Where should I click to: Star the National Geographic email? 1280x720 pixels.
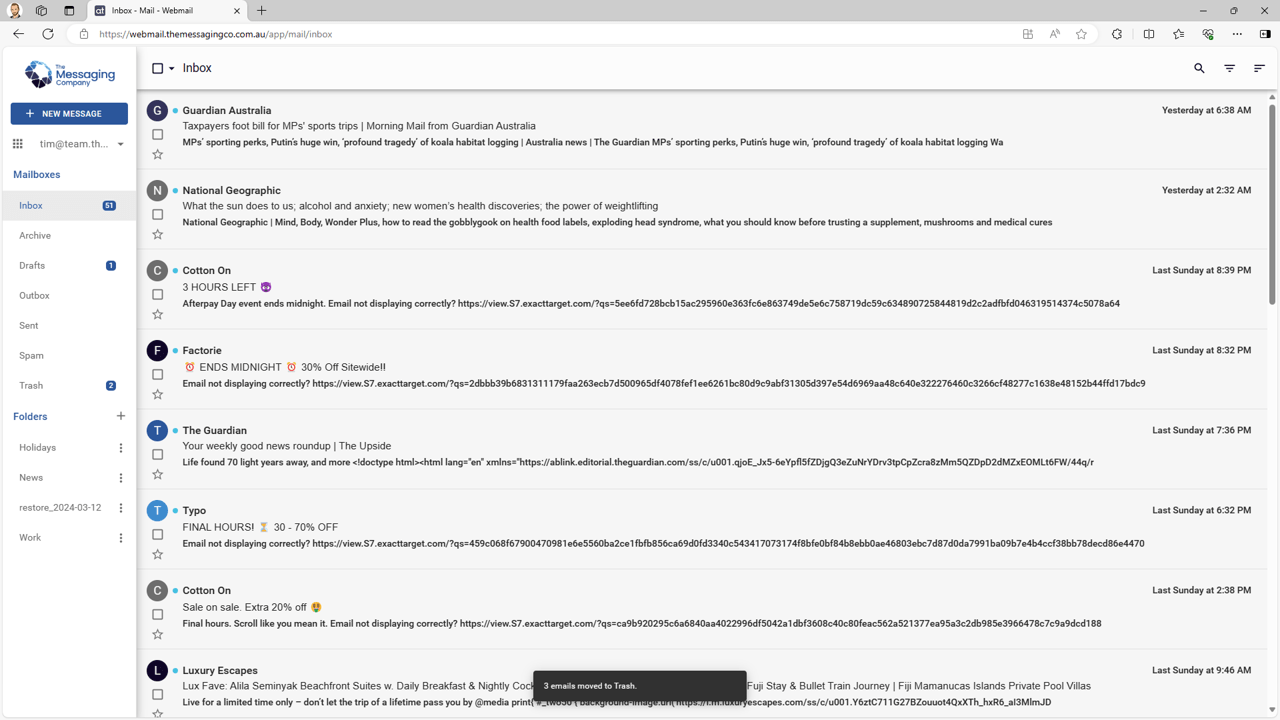coord(157,234)
